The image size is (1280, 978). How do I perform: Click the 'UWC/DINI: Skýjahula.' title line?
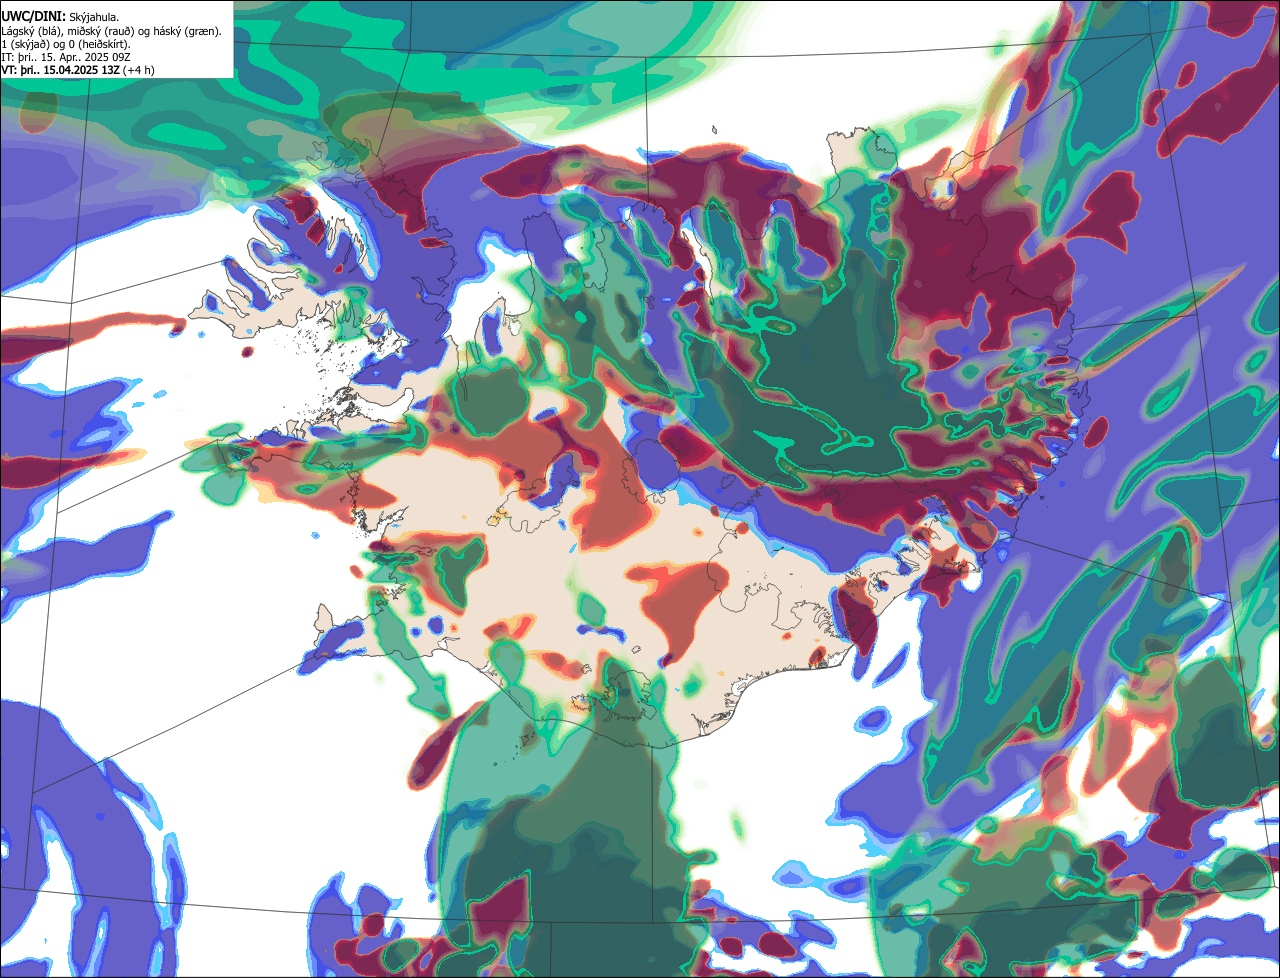[61, 16]
